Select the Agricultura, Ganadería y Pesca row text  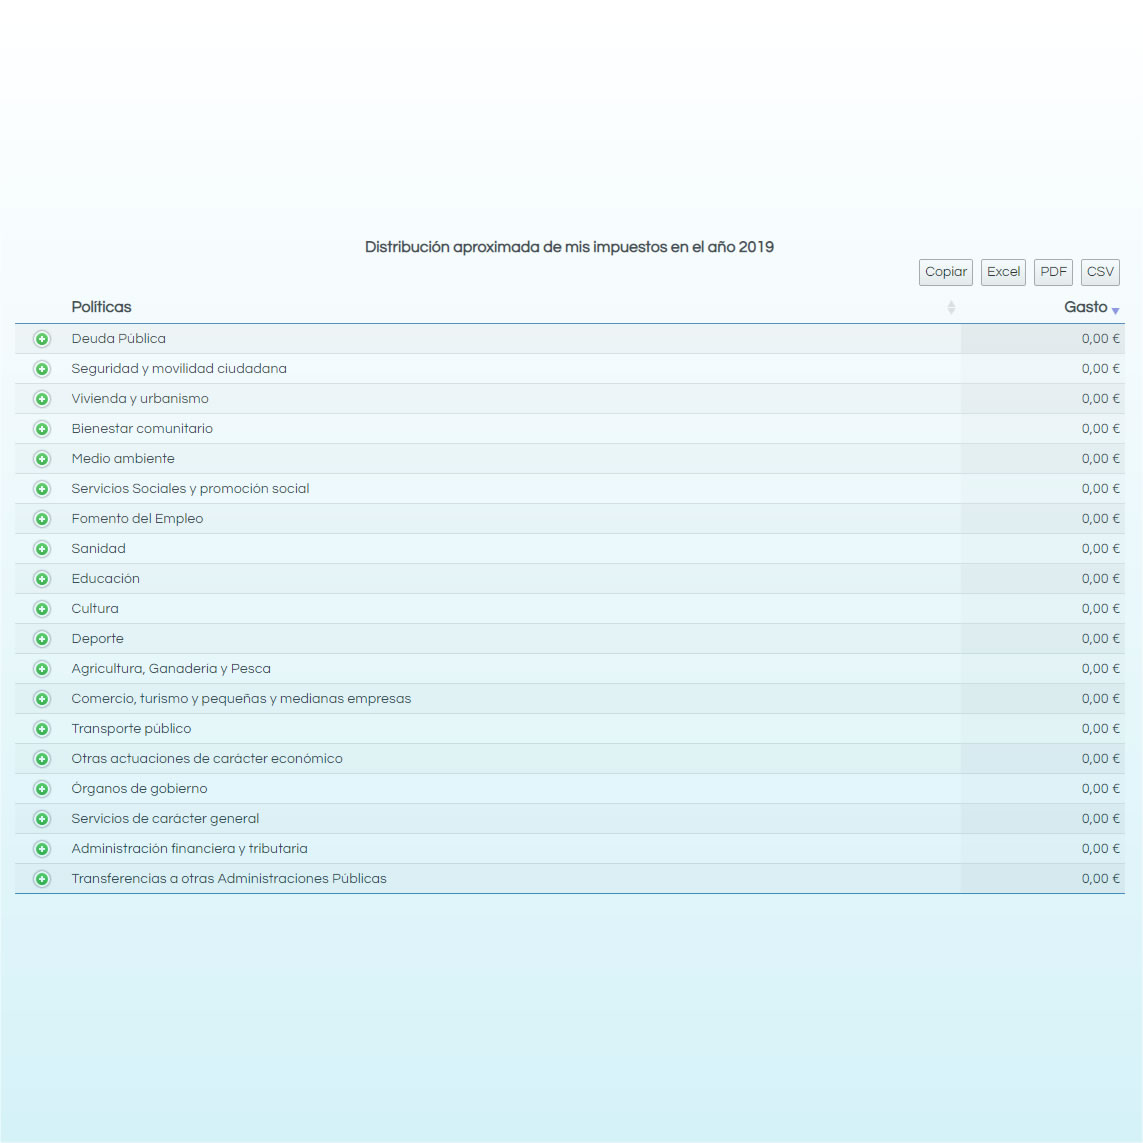tap(171, 669)
